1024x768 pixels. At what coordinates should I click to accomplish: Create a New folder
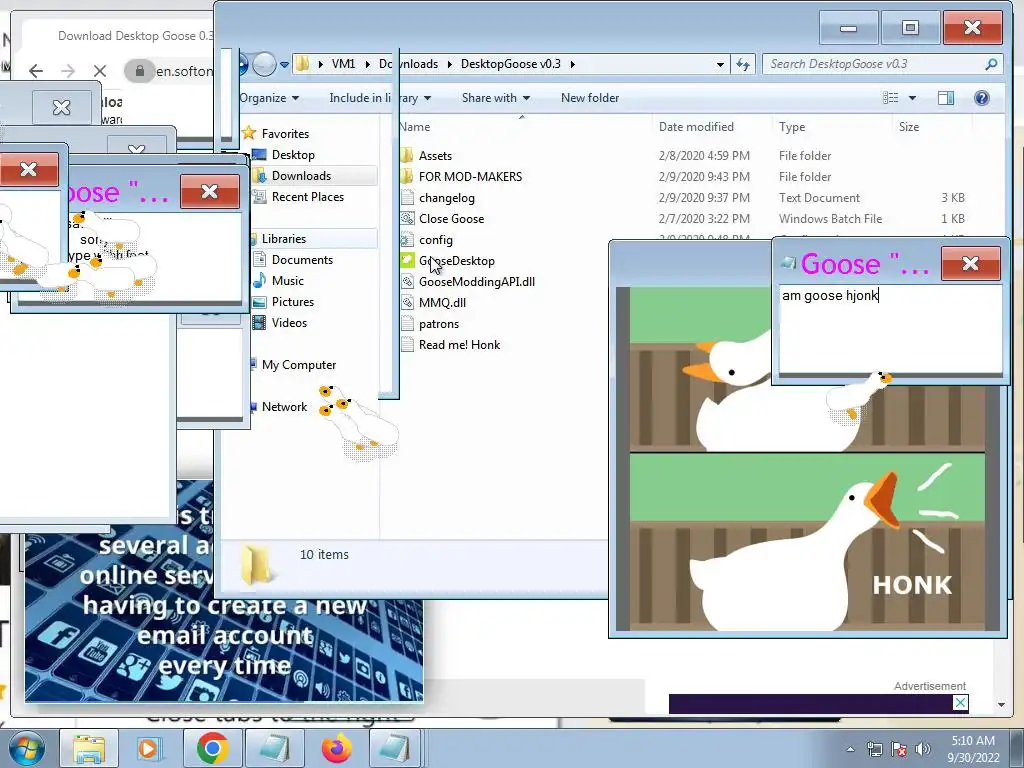pos(590,98)
